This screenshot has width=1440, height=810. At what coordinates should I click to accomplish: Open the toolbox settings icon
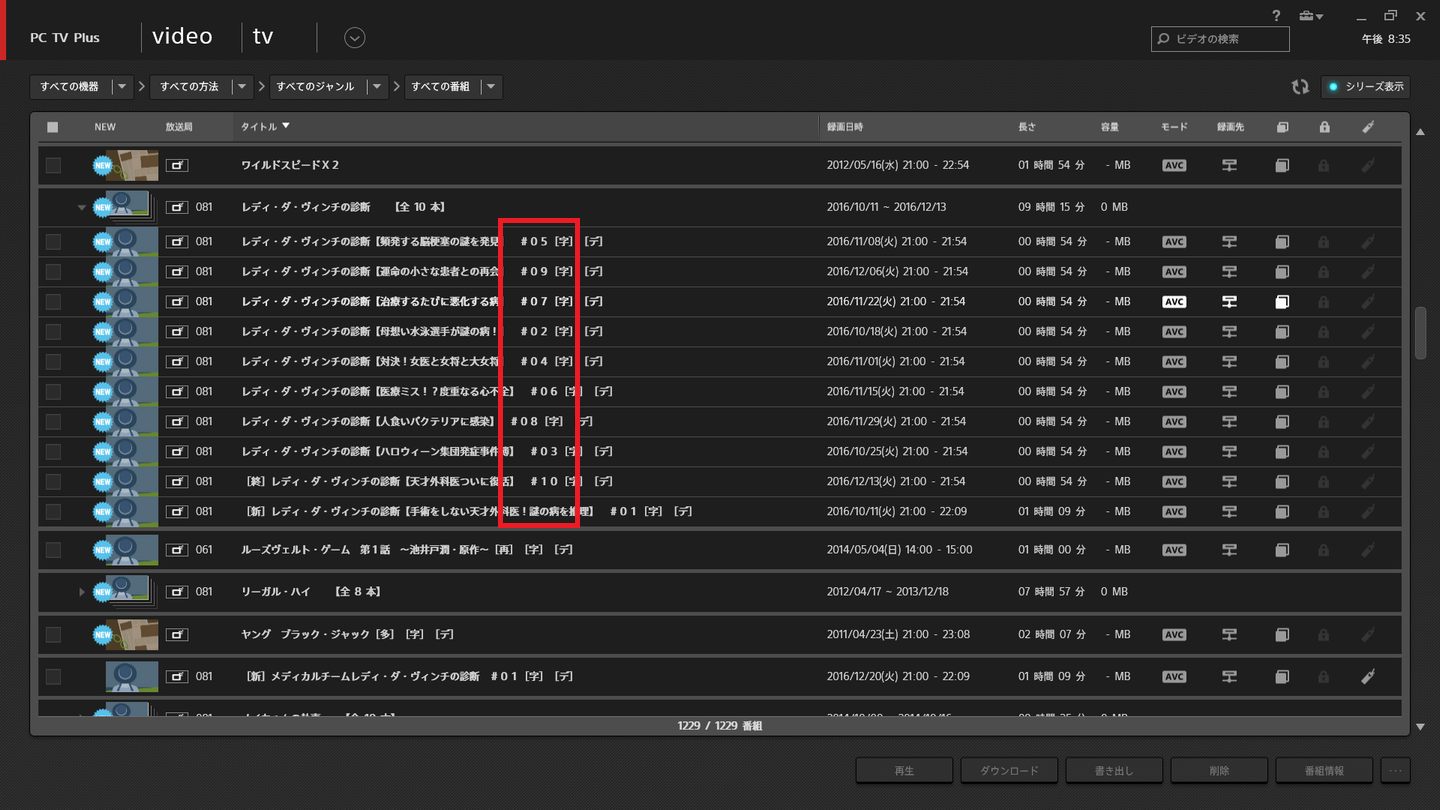pyautogui.click(x=1309, y=16)
